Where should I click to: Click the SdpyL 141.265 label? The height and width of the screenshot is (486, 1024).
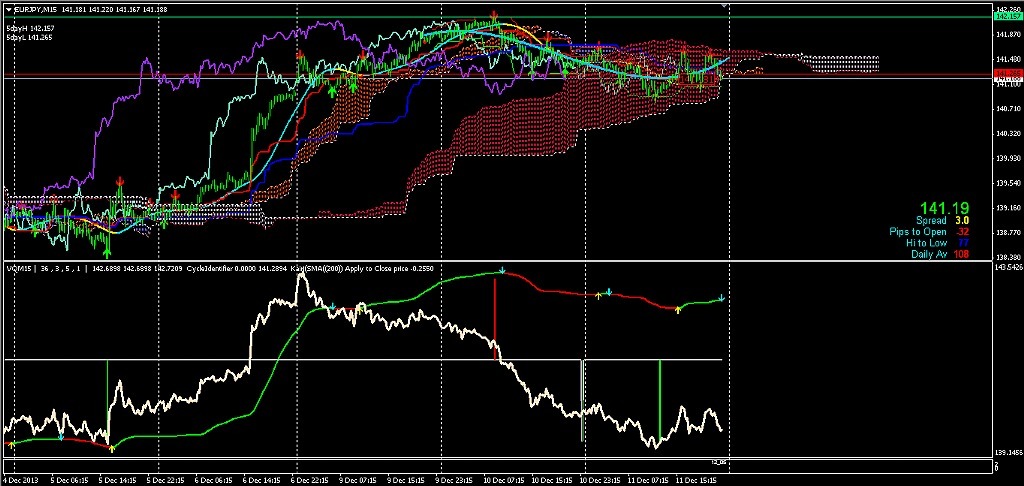pos(29,38)
